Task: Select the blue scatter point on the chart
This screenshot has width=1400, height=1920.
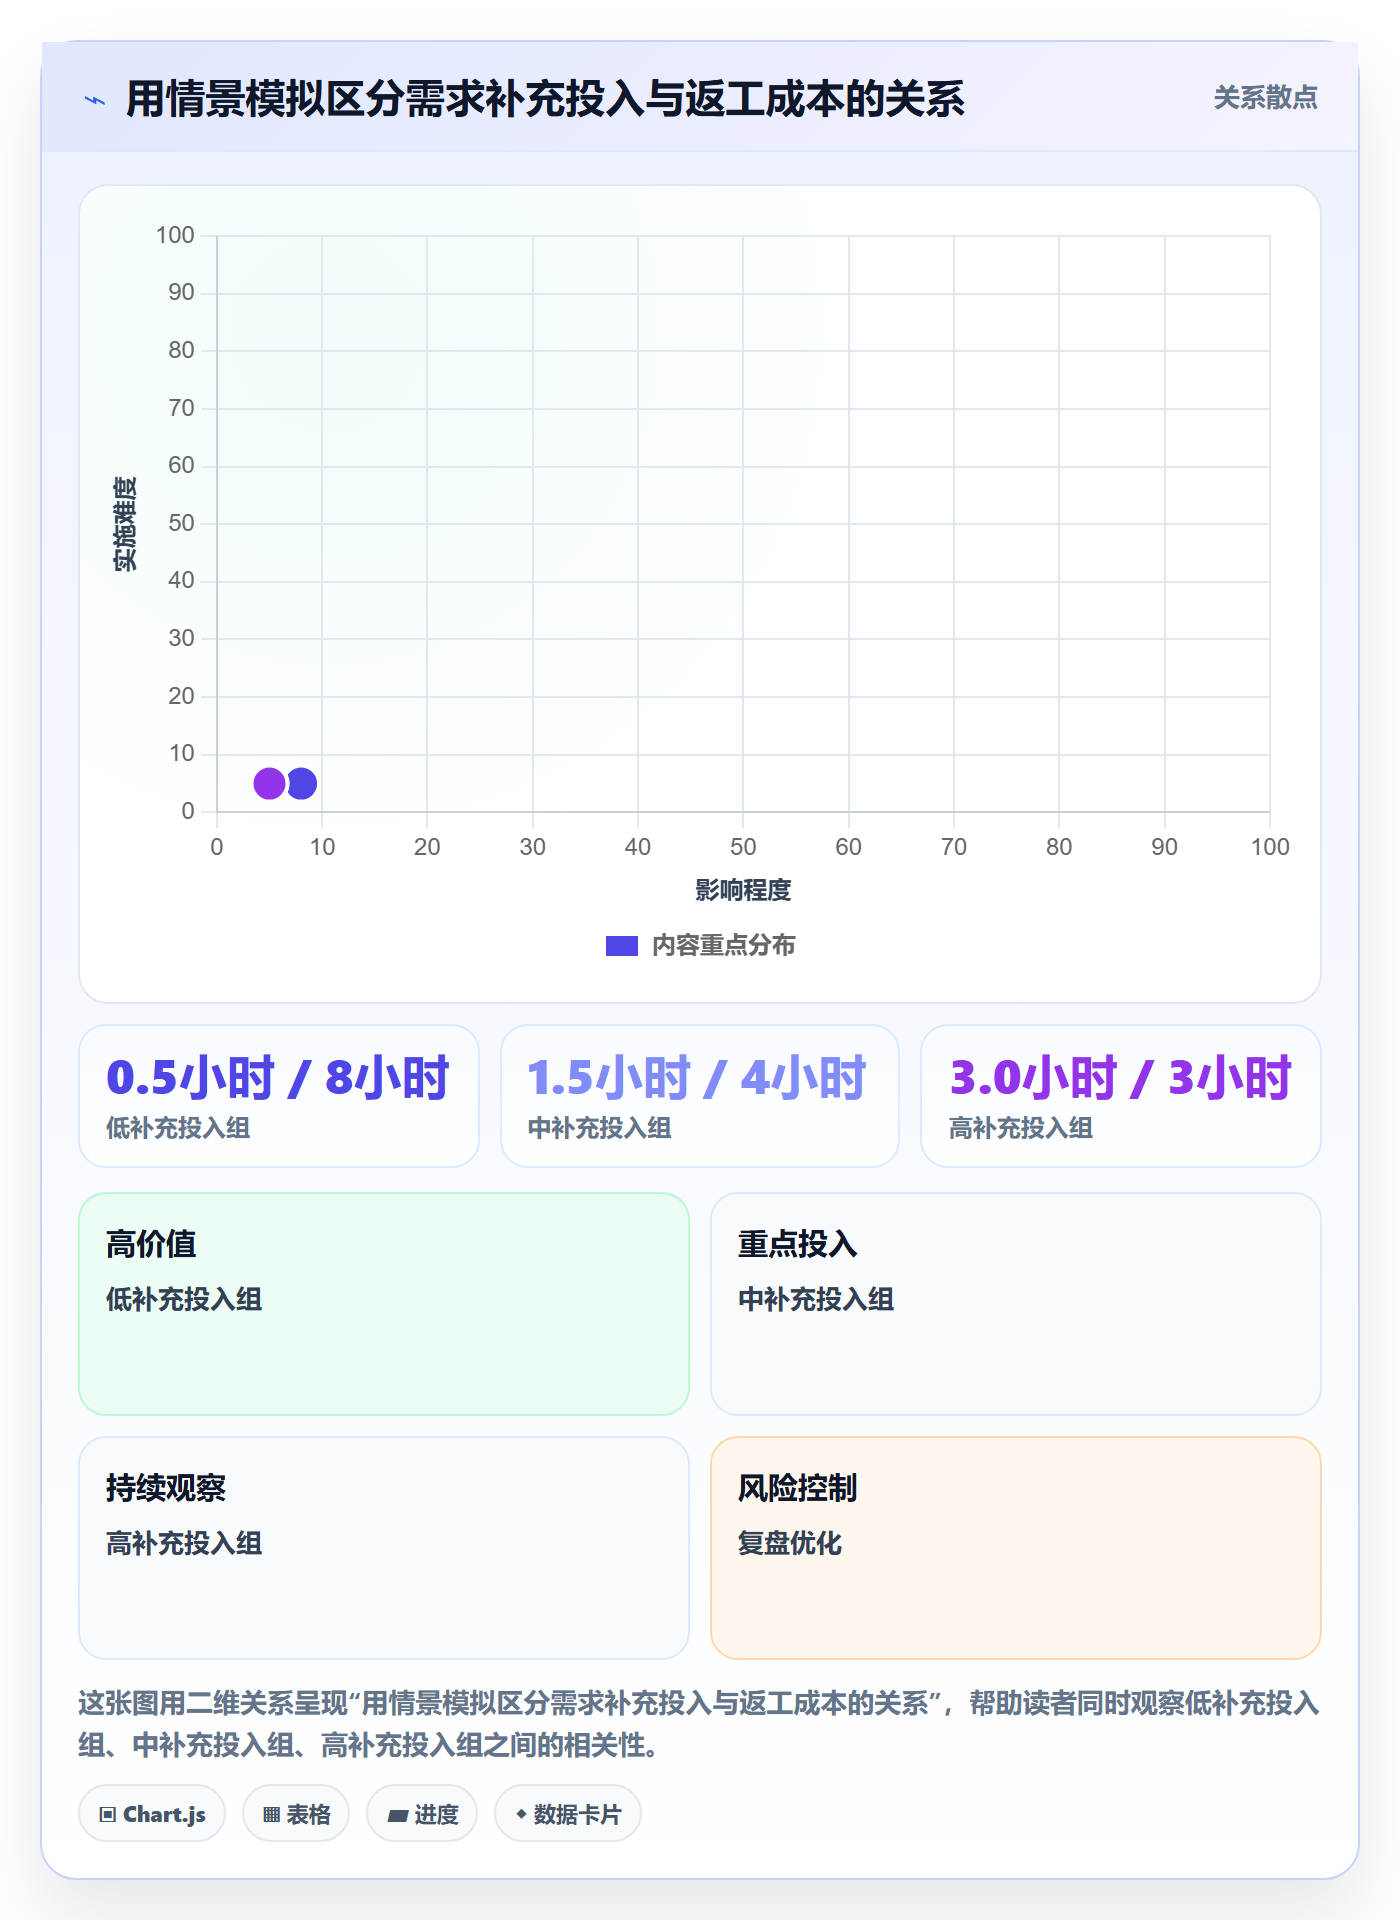Action: pyautogui.click(x=301, y=783)
